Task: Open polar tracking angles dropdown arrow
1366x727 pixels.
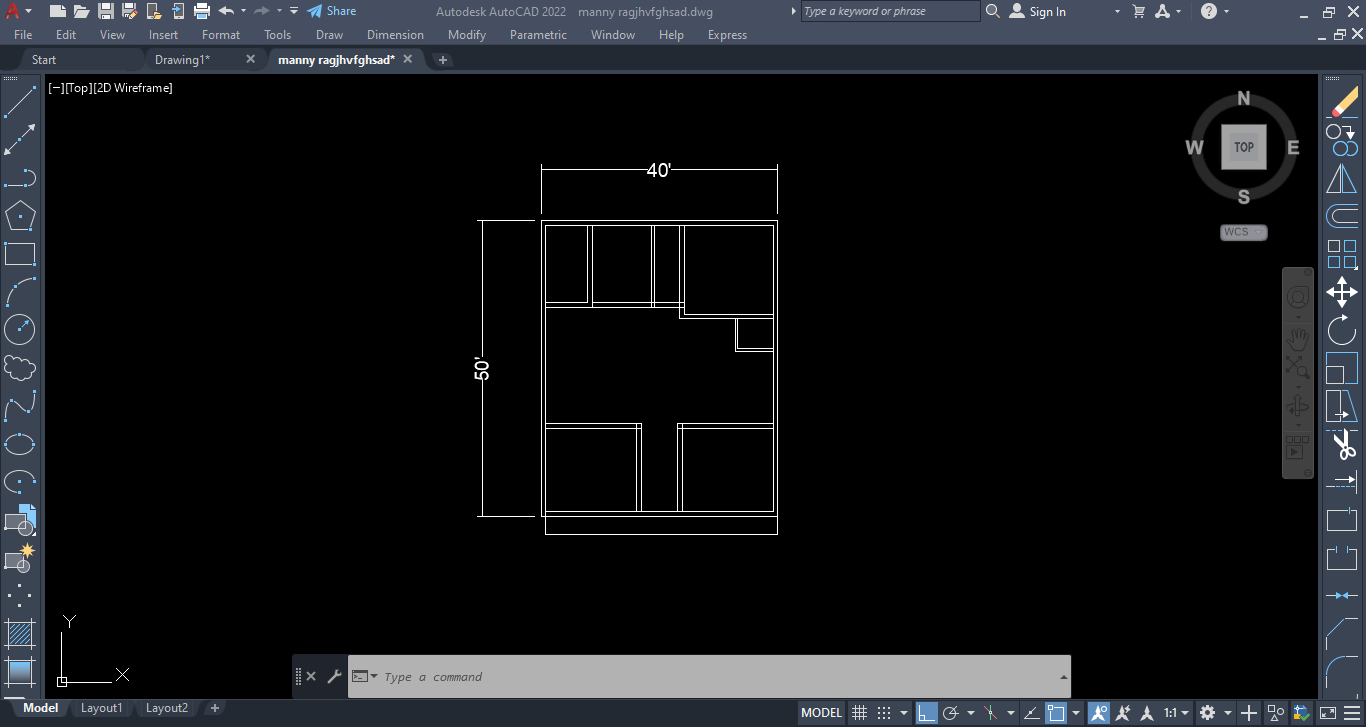Action: point(970,713)
